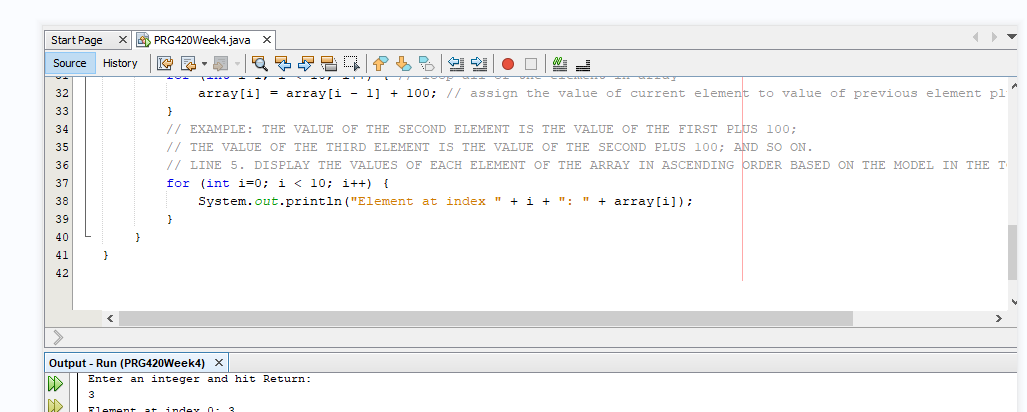Uncomment selected lines icon

(x=583, y=64)
